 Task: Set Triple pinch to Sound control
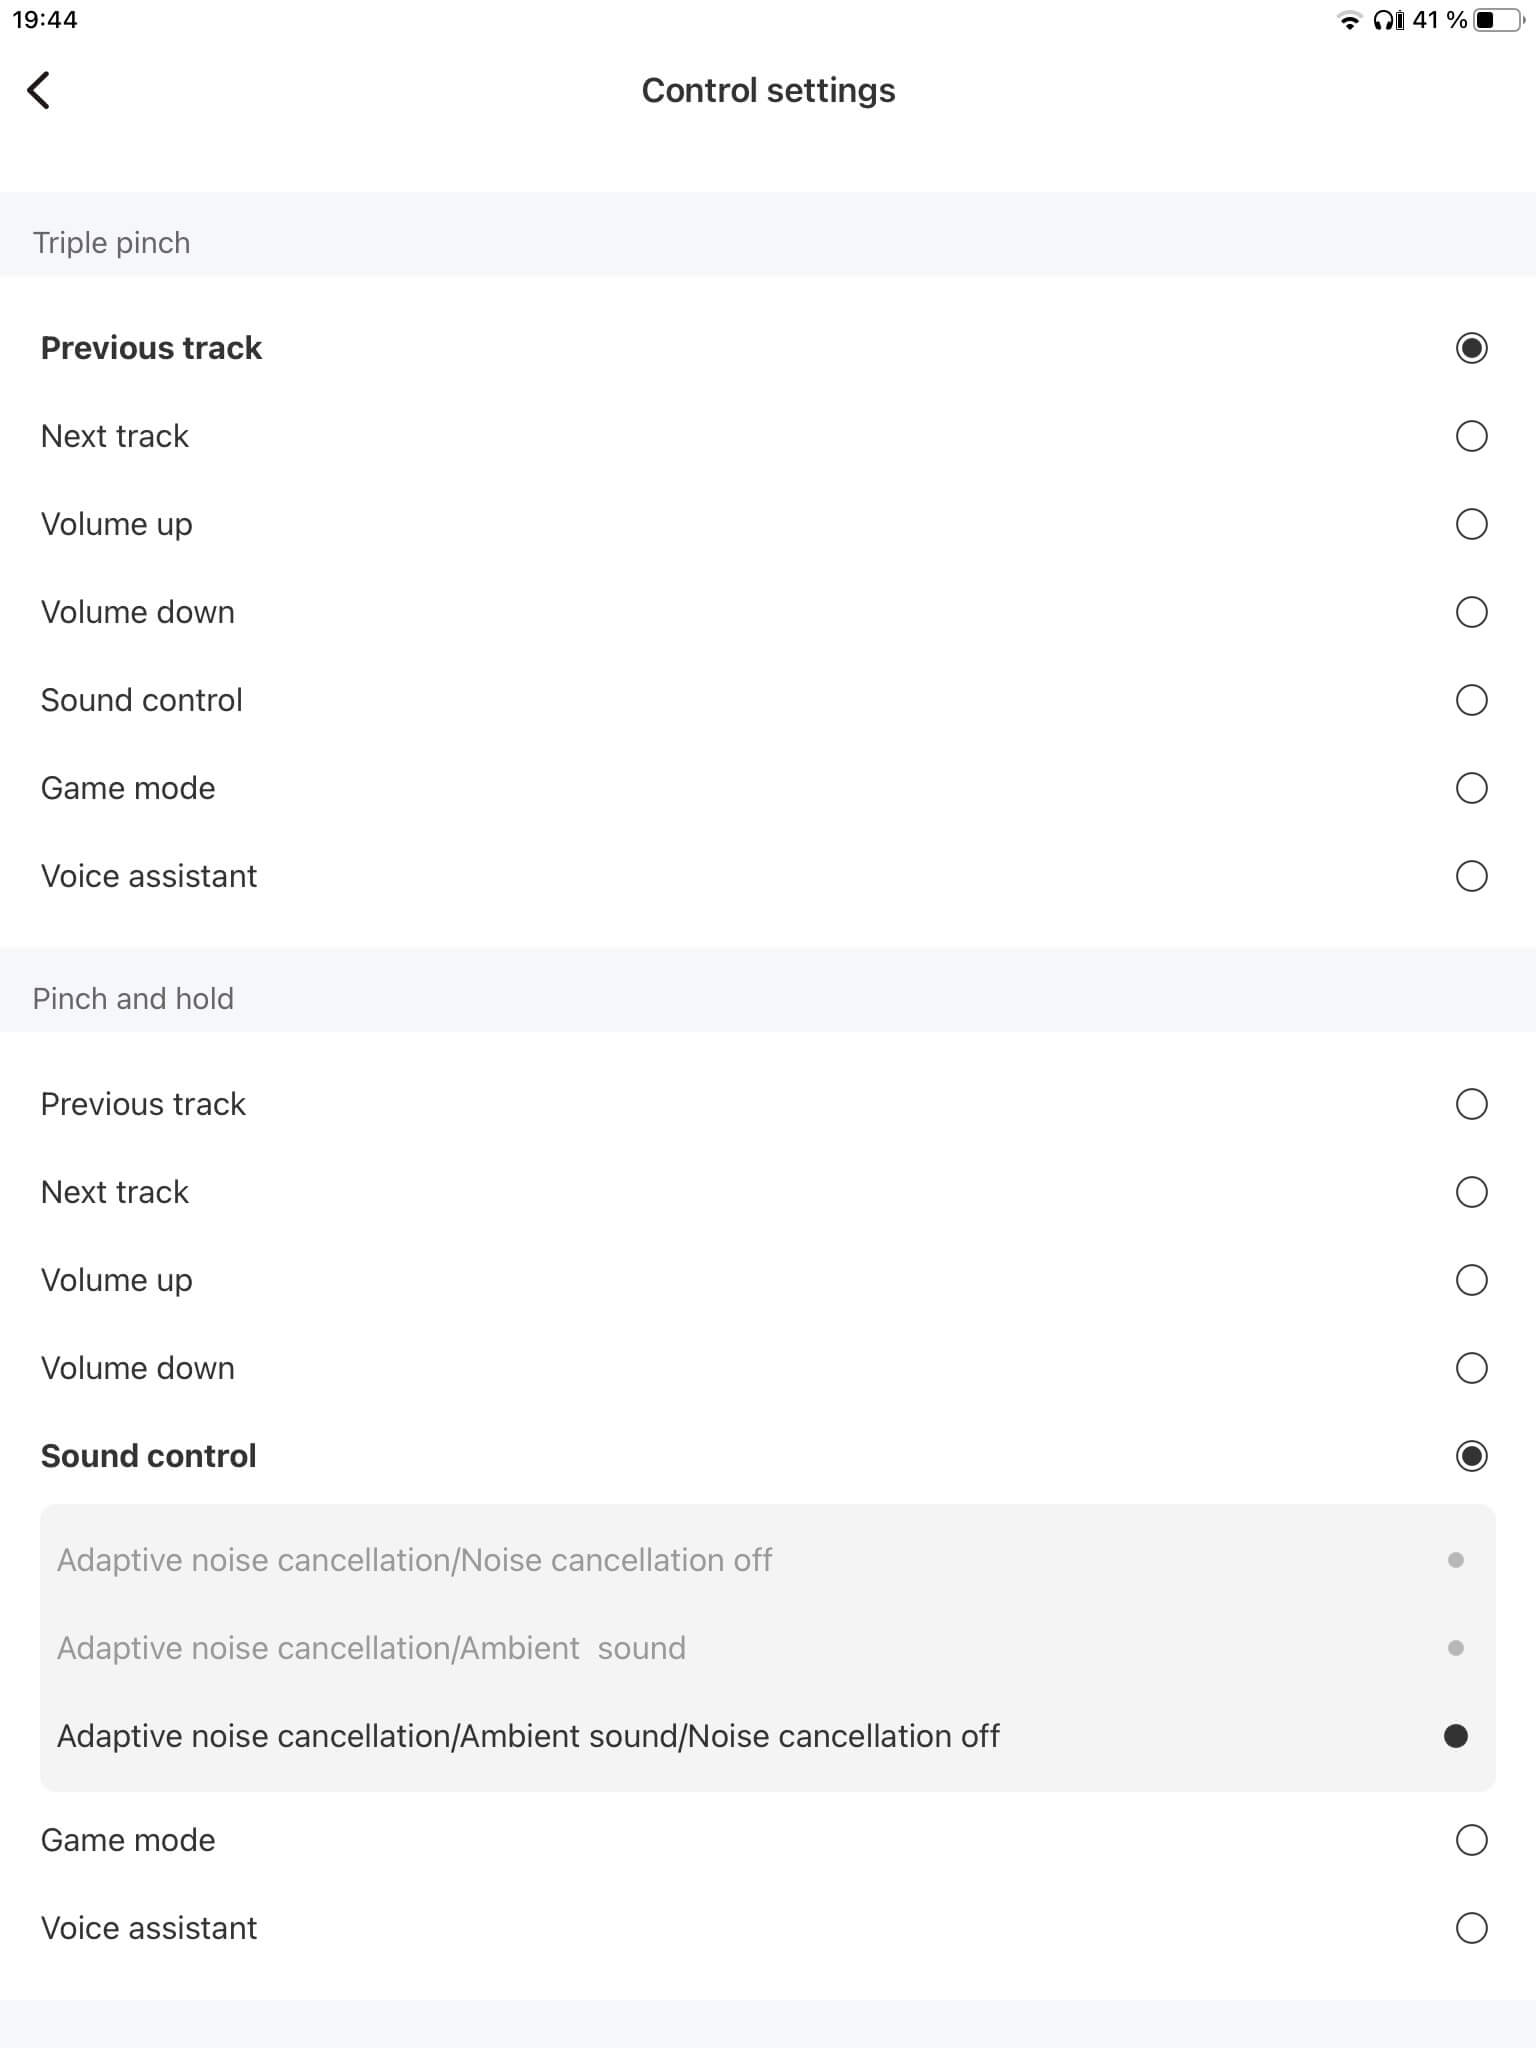coord(1471,700)
